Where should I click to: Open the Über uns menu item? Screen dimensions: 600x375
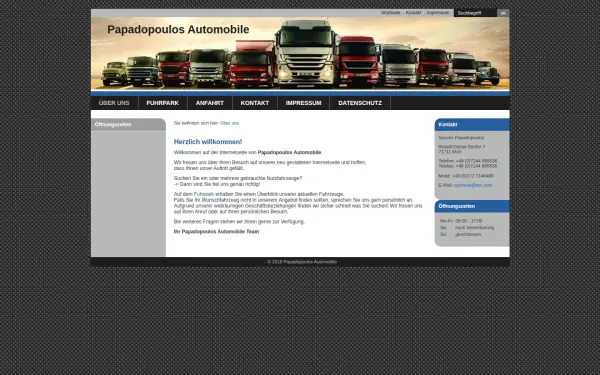coord(114,103)
